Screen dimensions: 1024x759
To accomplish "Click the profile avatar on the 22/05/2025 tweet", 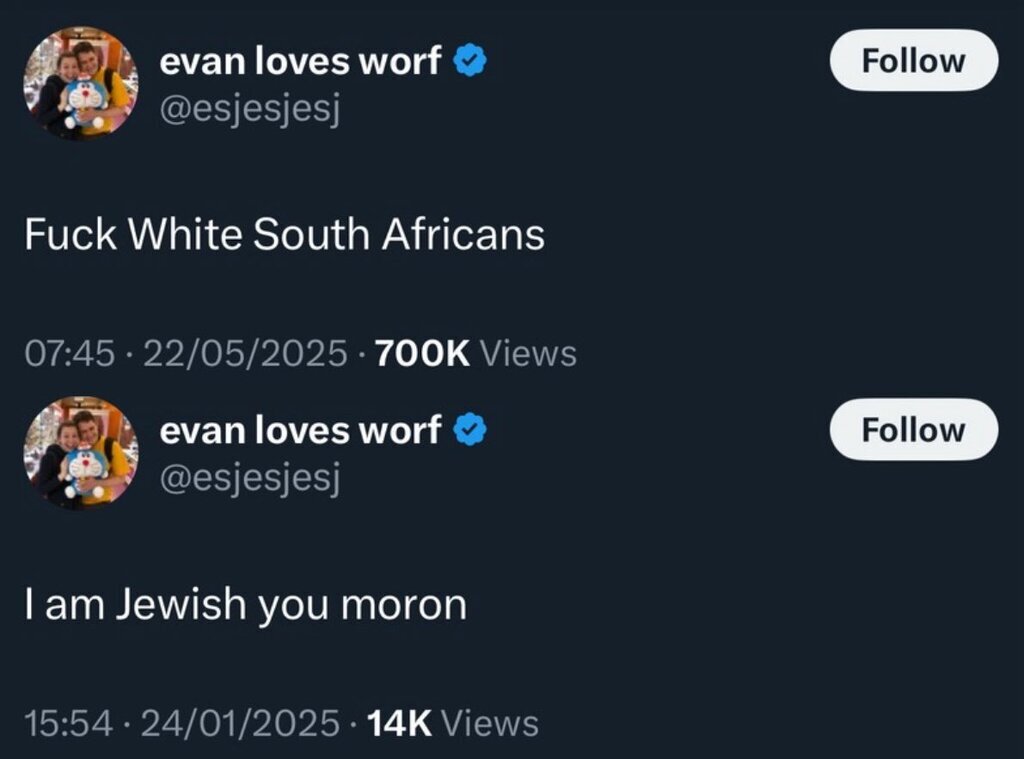I will [81, 83].
